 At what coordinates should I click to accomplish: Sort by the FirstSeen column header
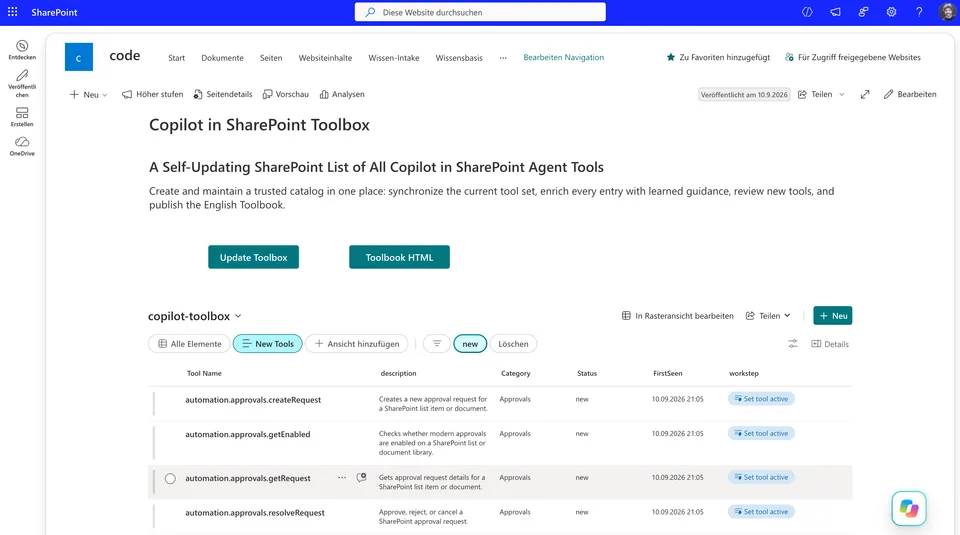tap(667, 373)
